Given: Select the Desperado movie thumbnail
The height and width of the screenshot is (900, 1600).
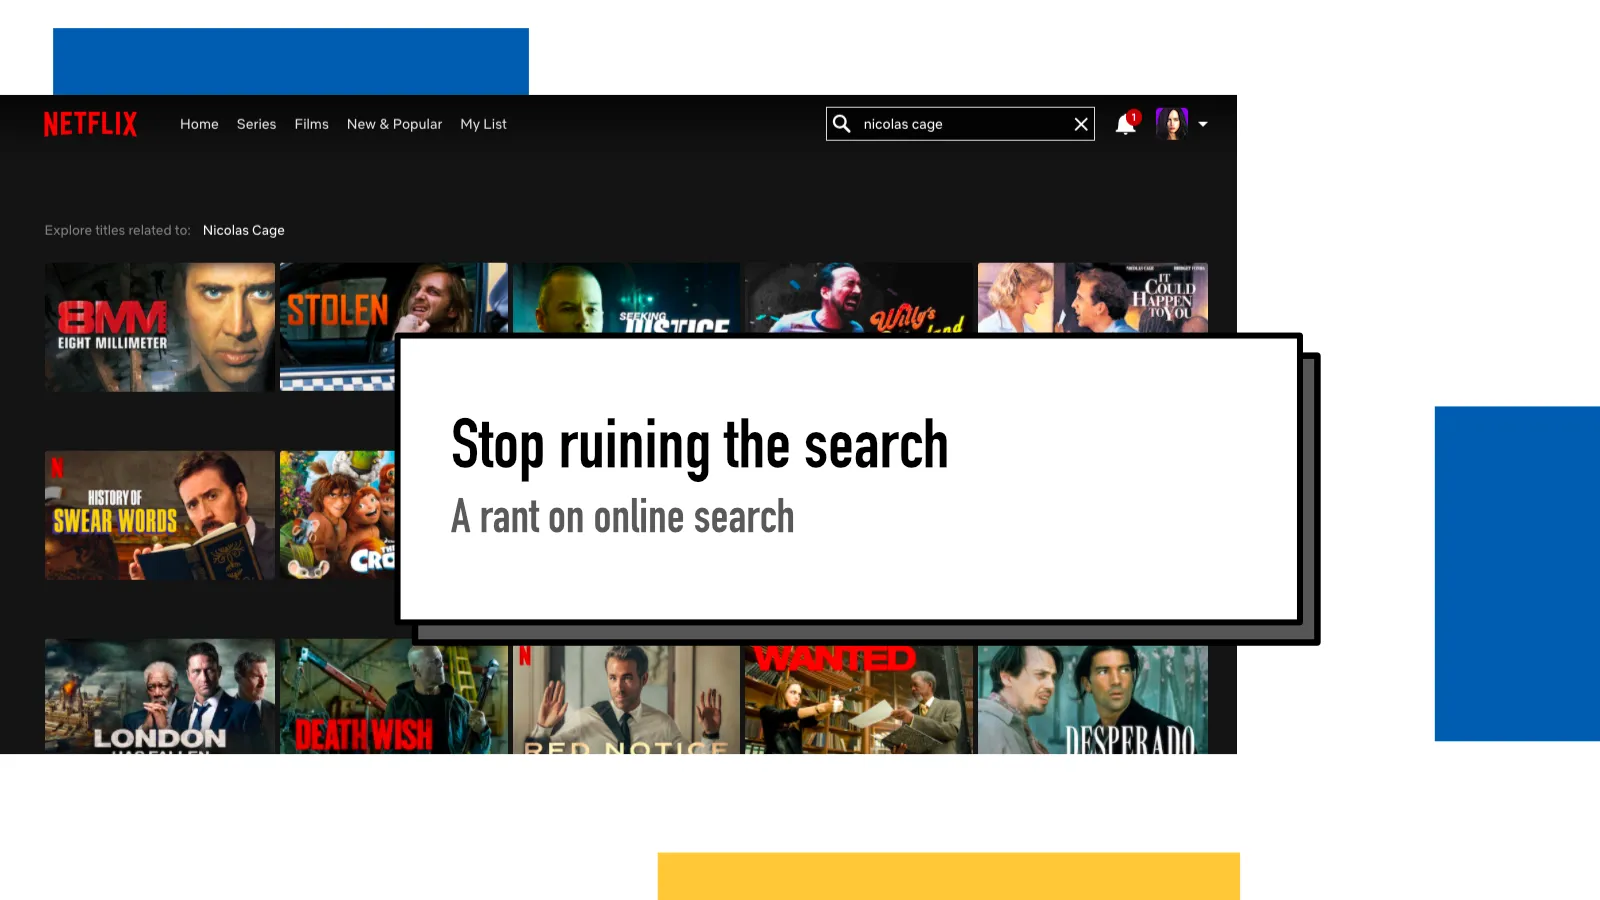Looking at the screenshot, I should (1092, 700).
